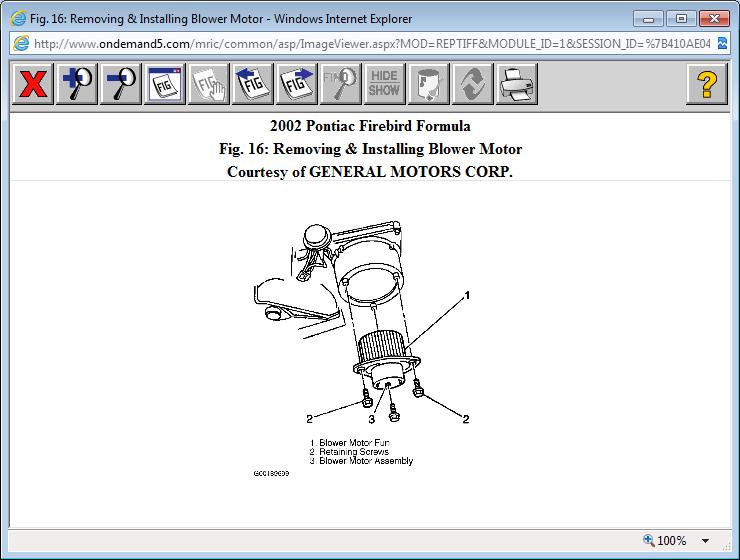Click legend line '2. Retaining Screws'
The width and height of the screenshot is (740, 560).
pyautogui.click(x=349, y=451)
